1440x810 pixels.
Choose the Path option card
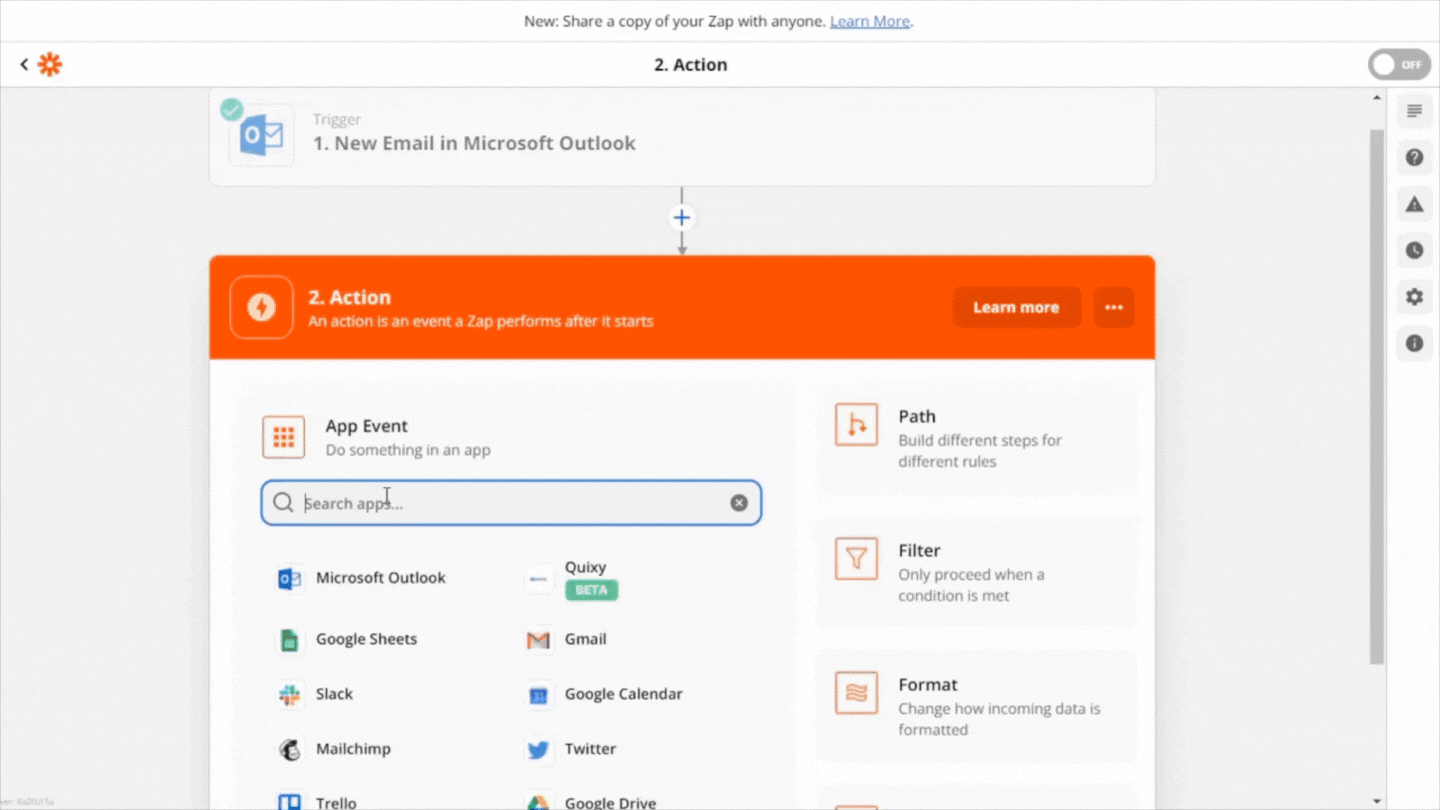pyautogui.click(x=976, y=439)
